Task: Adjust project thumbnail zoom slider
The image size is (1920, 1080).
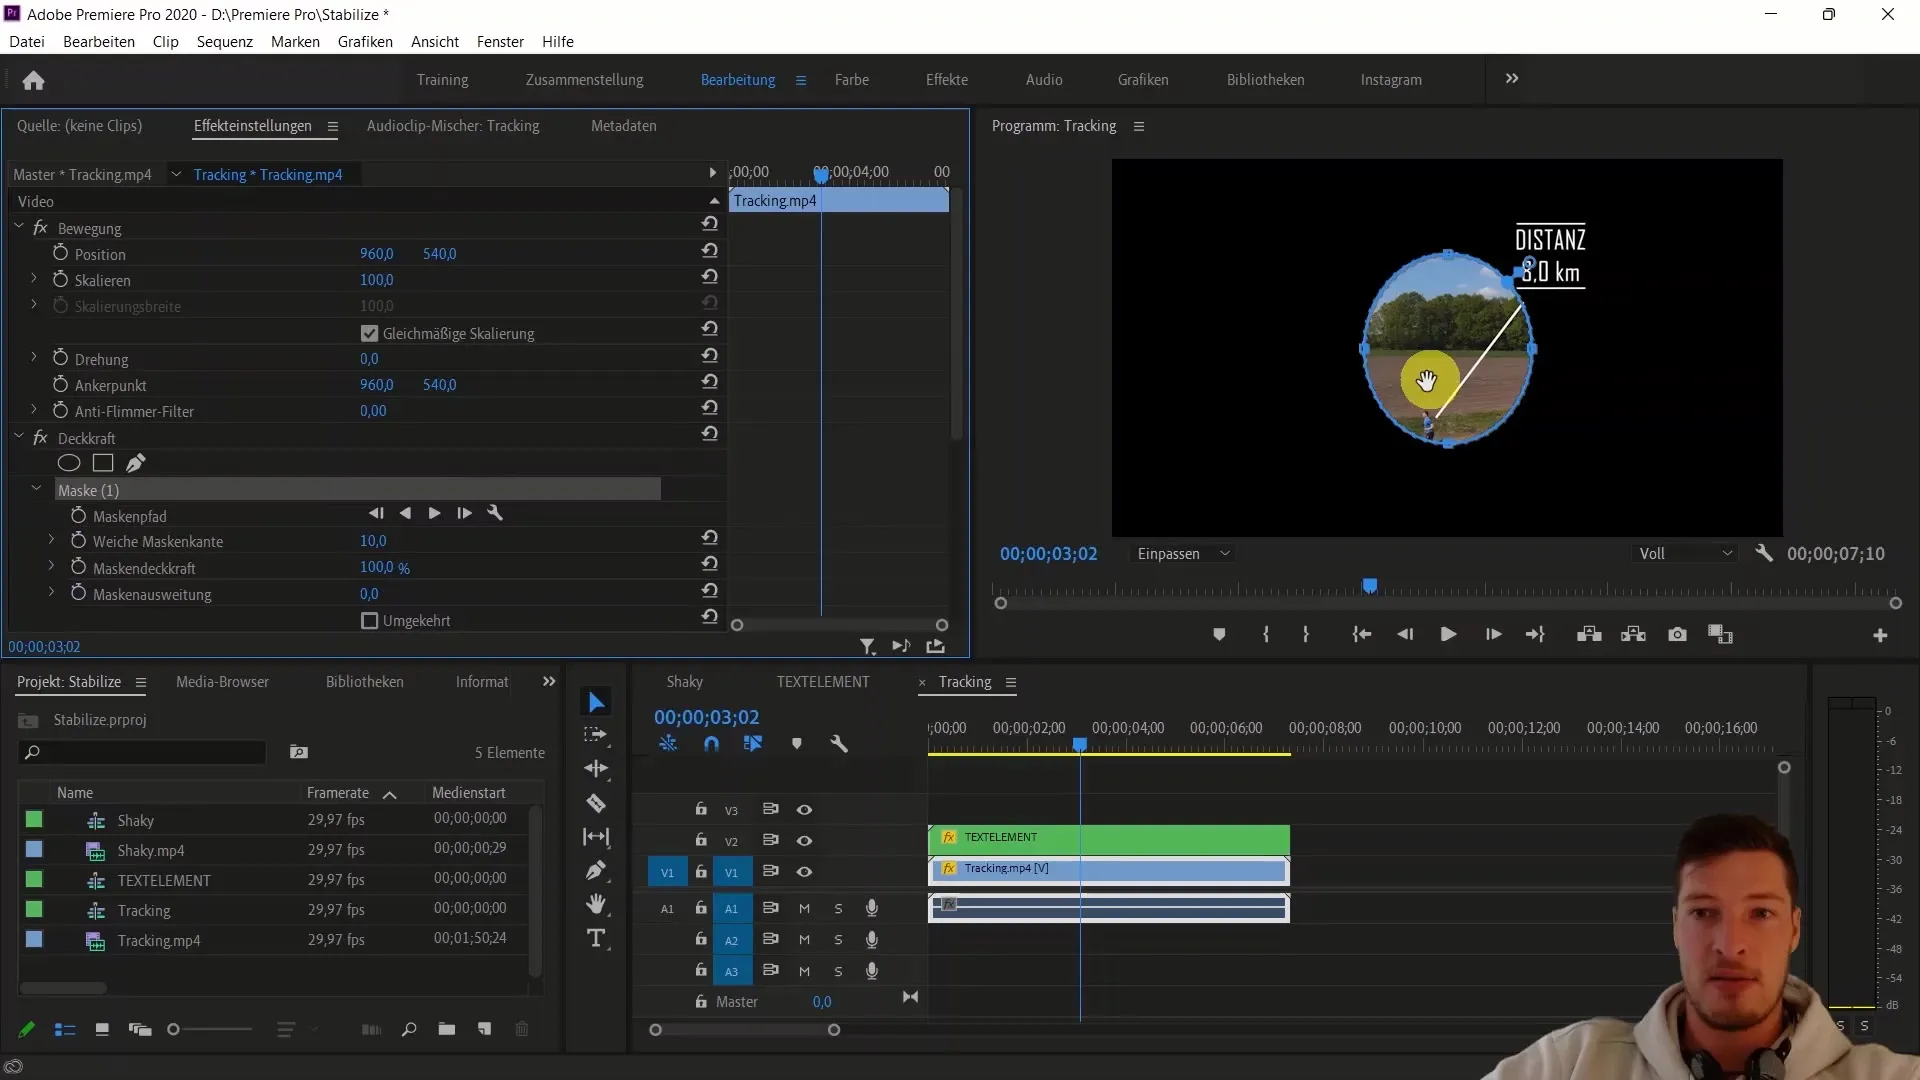Action: click(x=173, y=1029)
